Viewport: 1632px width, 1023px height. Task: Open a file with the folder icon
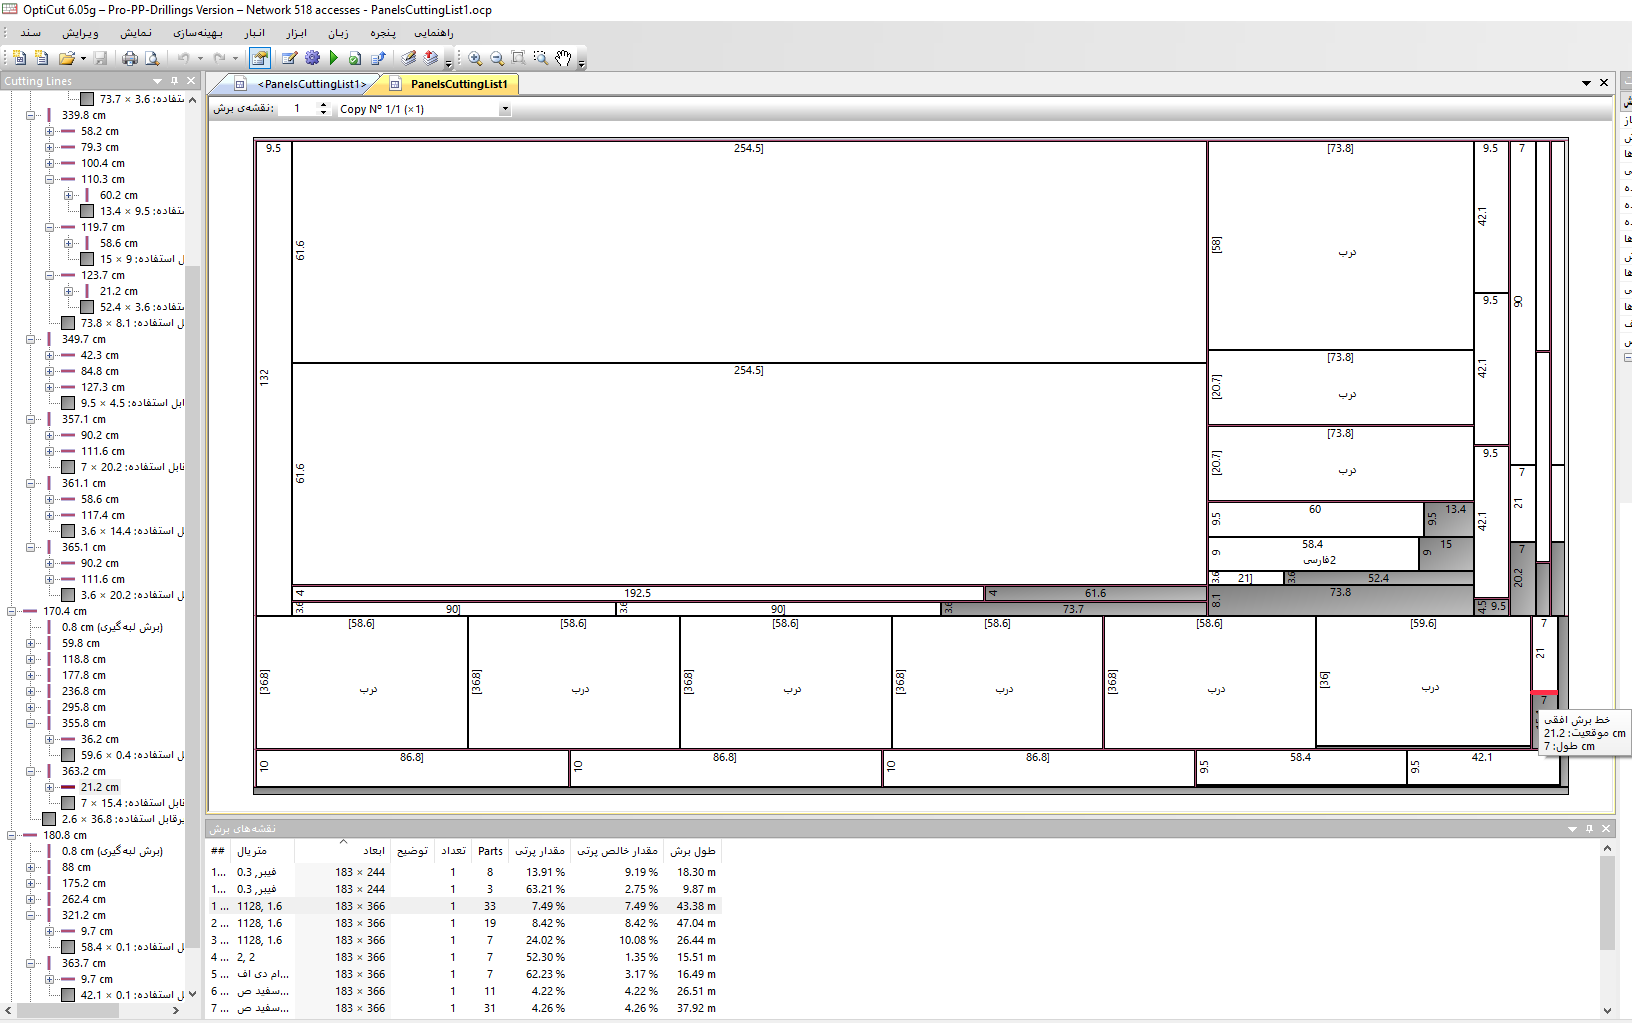point(66,58)
